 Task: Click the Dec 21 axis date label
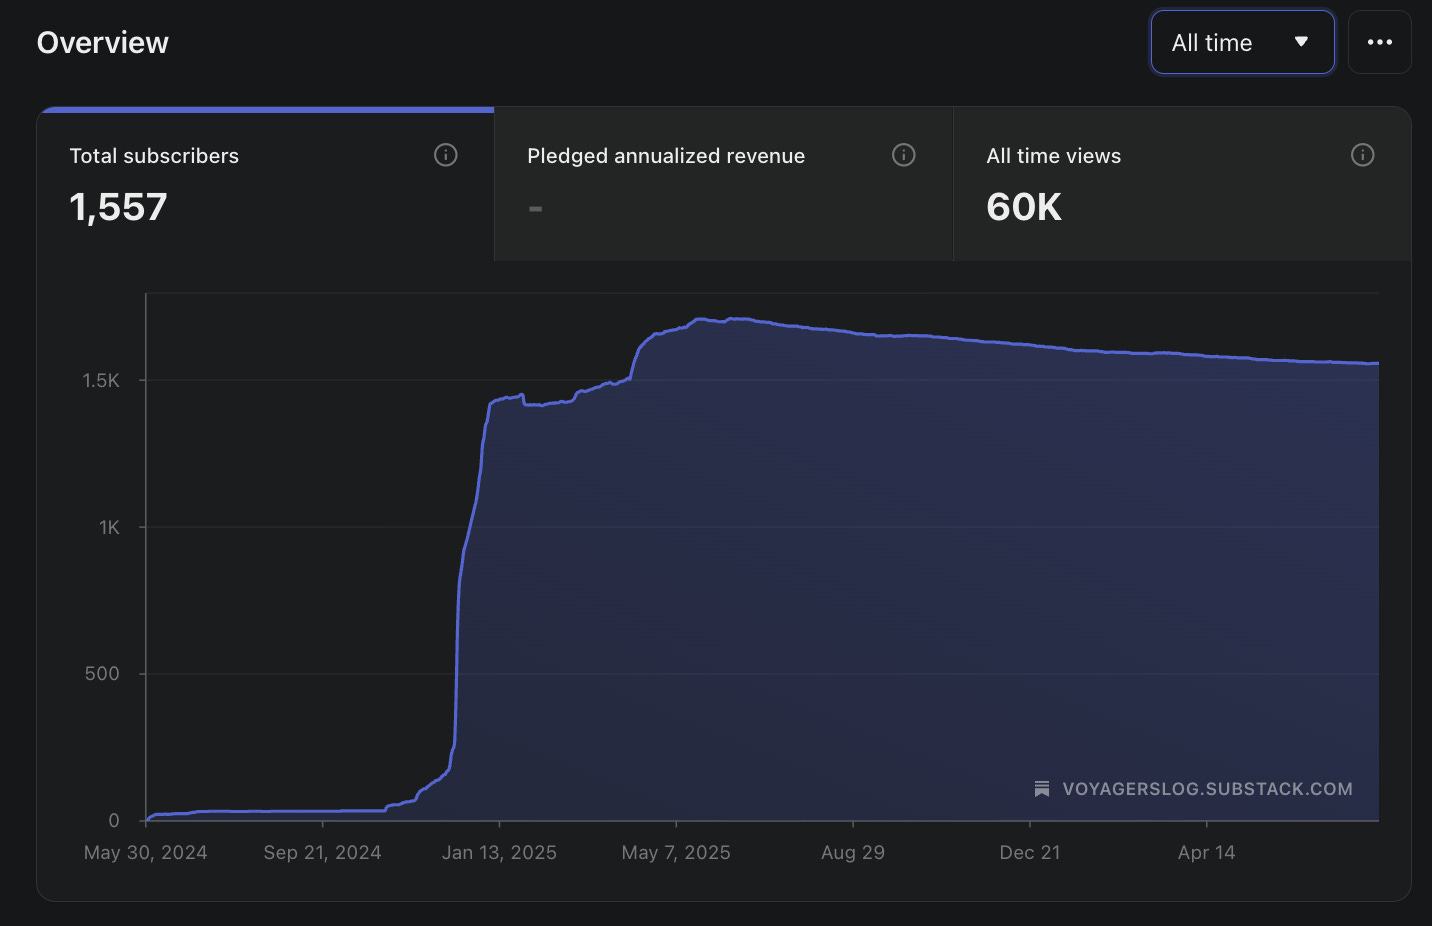tap(1030, 853)
